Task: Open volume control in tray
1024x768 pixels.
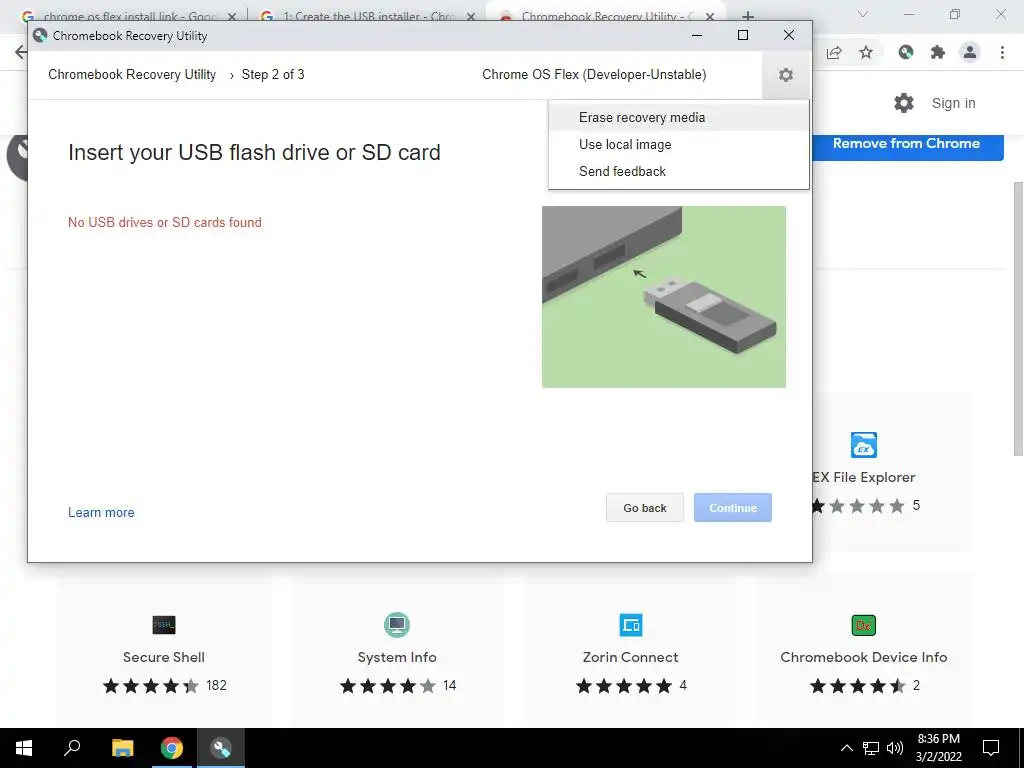Action: click(x=895, y=748)
